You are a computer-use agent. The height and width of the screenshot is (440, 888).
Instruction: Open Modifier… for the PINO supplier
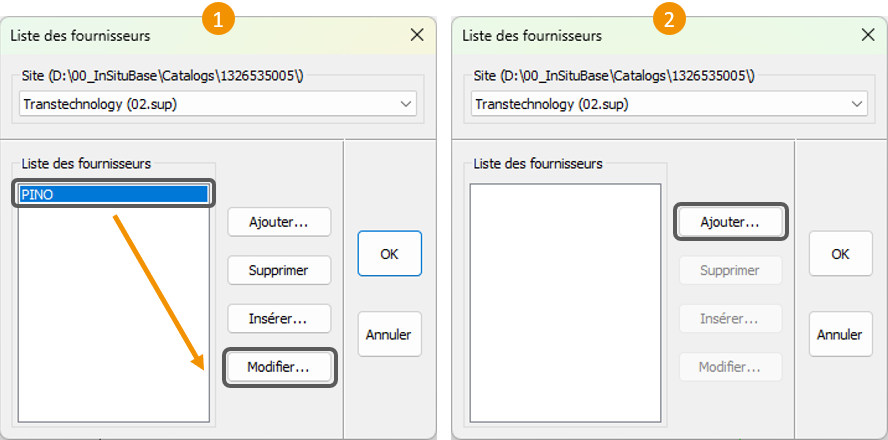tap(279, 367)
